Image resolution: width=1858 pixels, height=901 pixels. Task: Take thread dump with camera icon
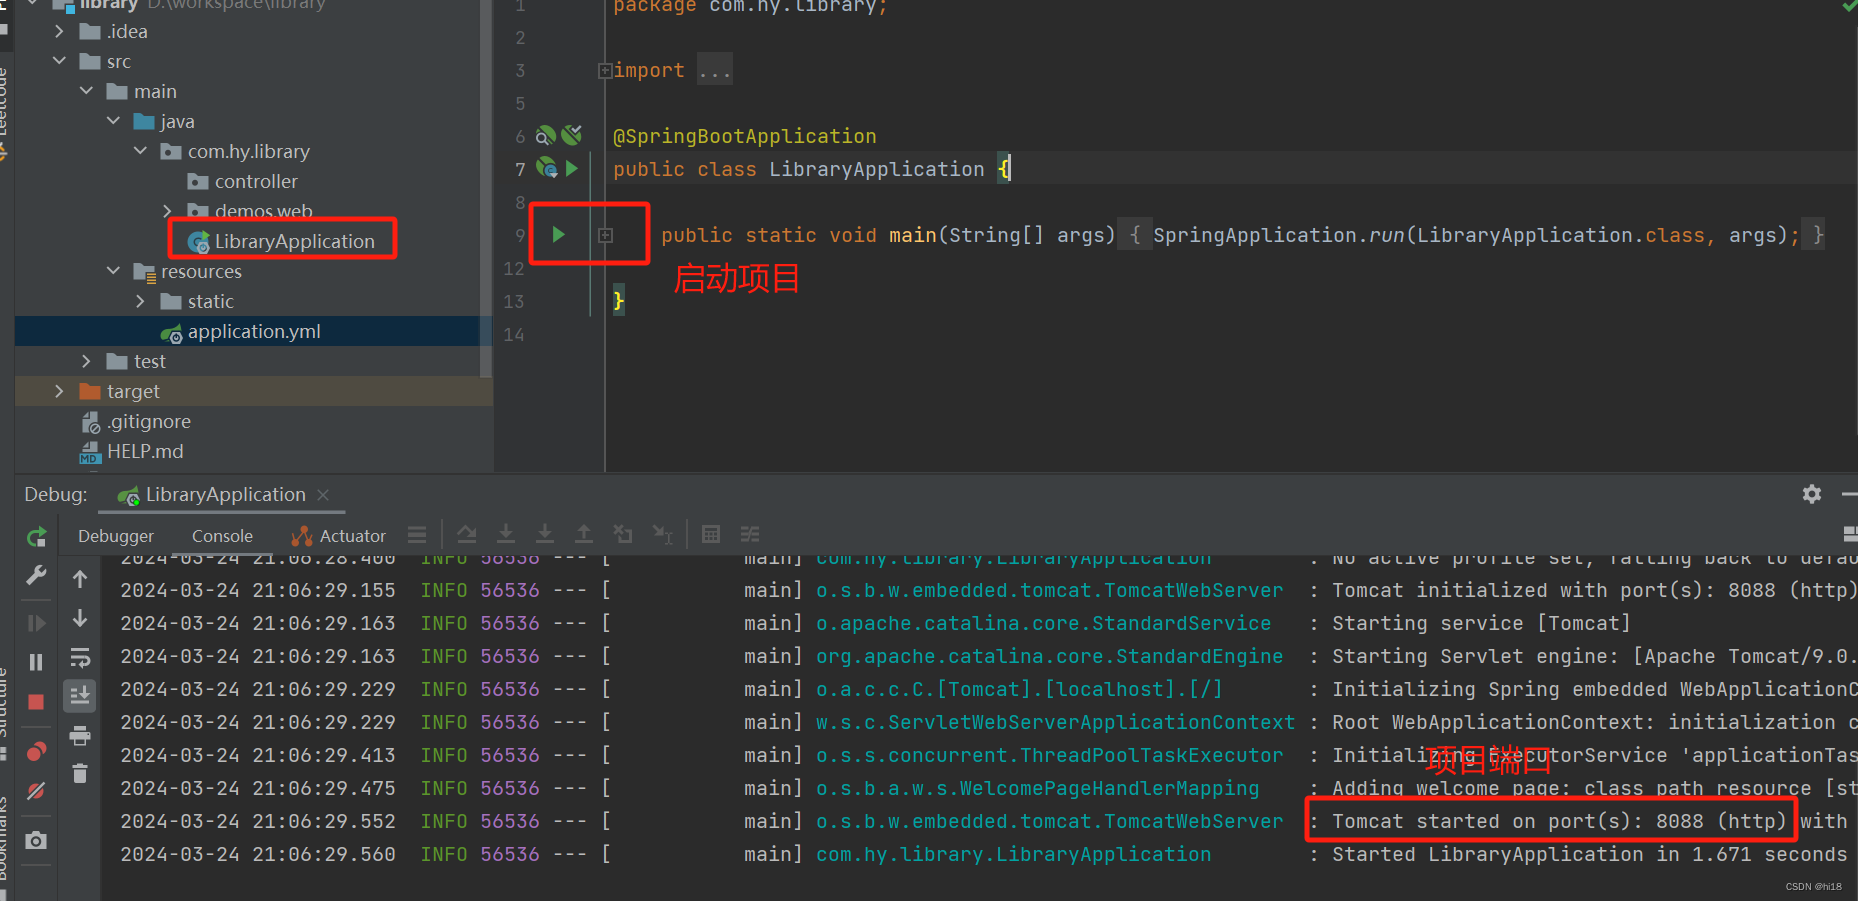37,840
